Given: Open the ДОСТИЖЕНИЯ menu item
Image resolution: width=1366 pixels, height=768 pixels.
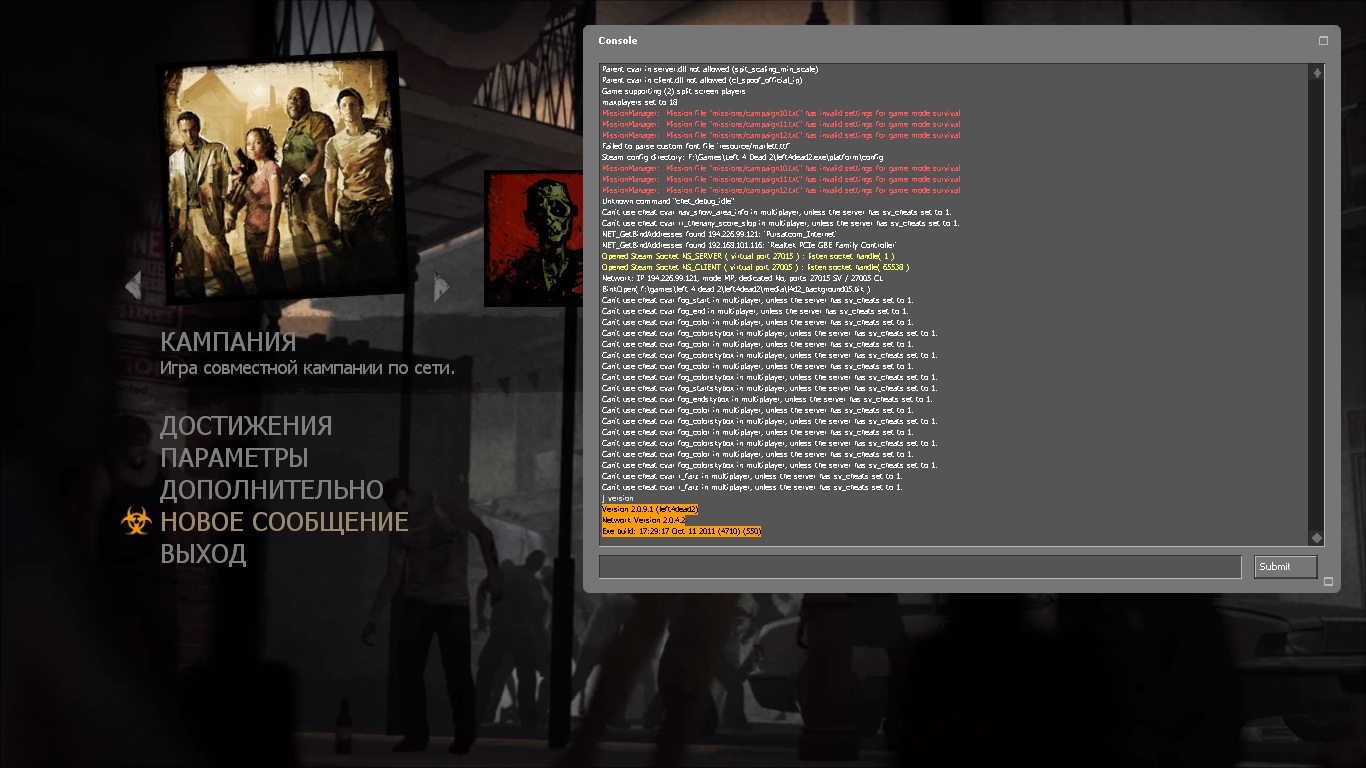Looking at the screenshot, I should point(246,426).
